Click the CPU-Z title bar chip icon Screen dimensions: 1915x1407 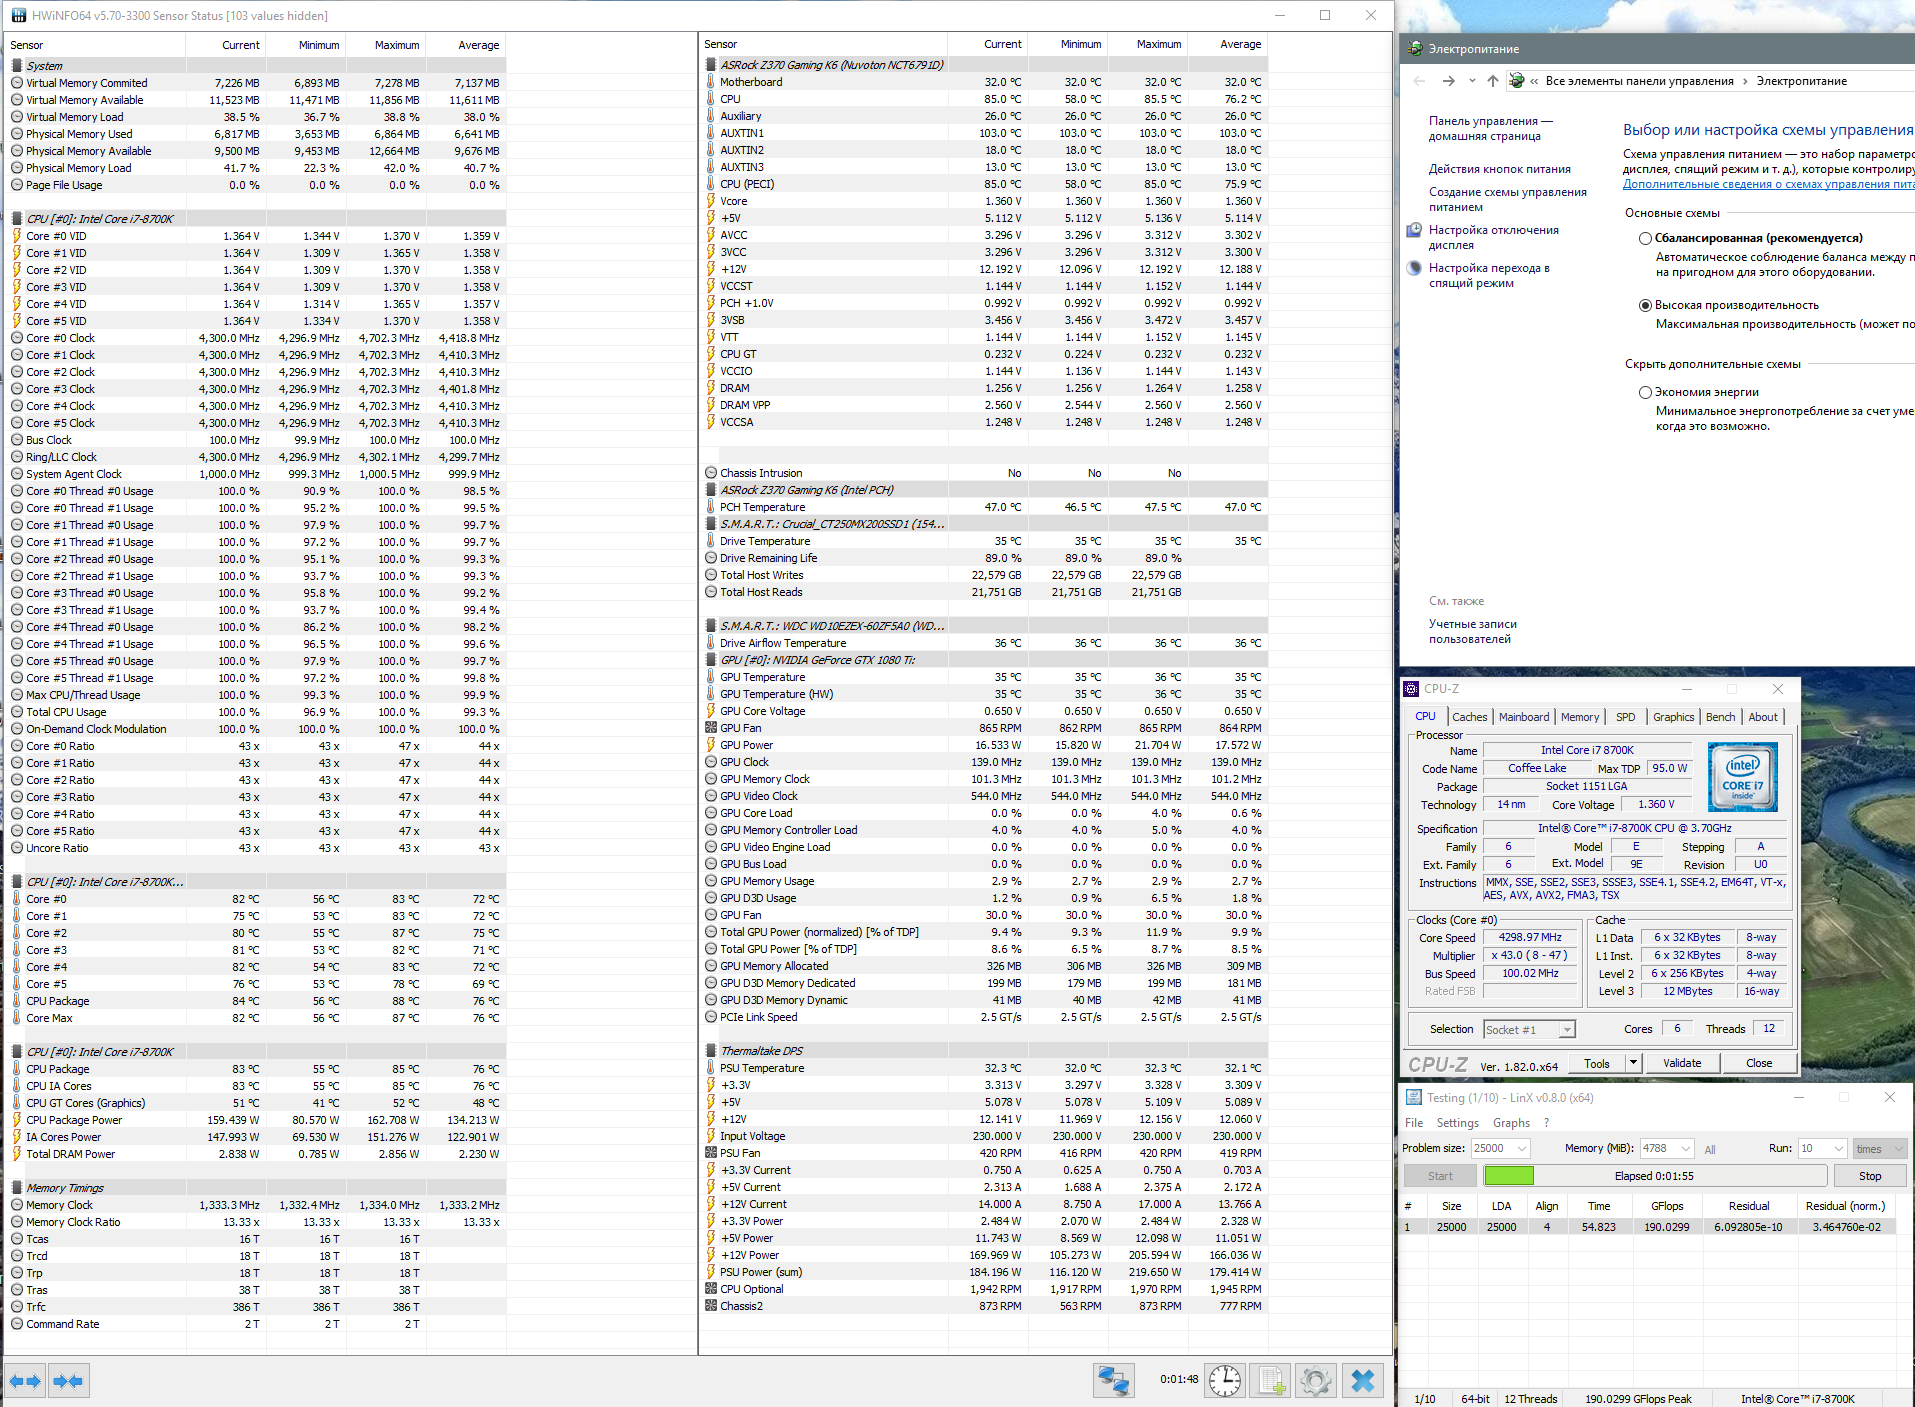[1411, 689]
